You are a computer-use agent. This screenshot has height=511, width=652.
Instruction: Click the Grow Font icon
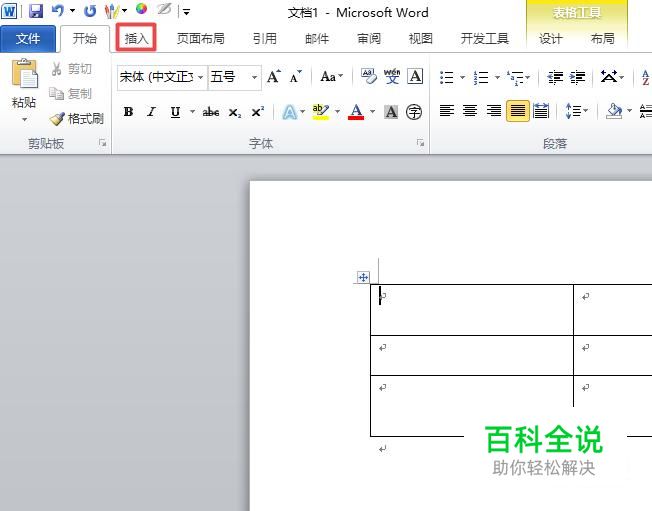click(x=274, y=77)
